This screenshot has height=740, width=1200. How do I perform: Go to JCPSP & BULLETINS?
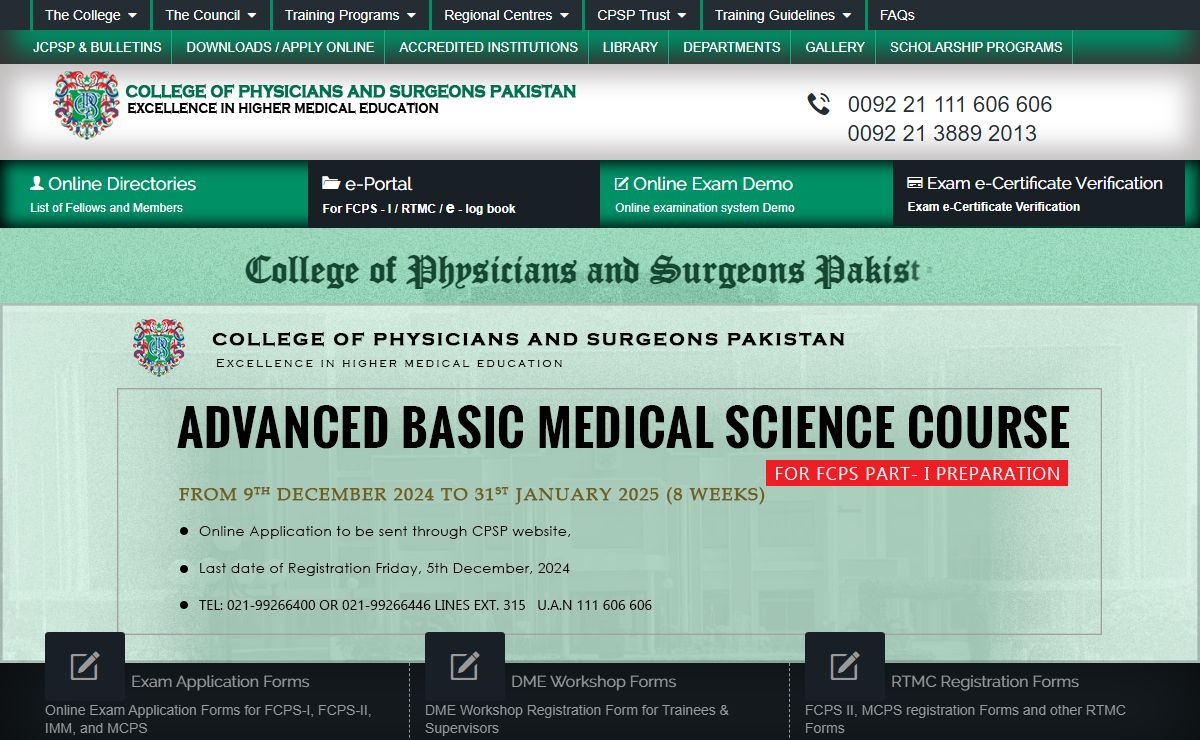97,47
